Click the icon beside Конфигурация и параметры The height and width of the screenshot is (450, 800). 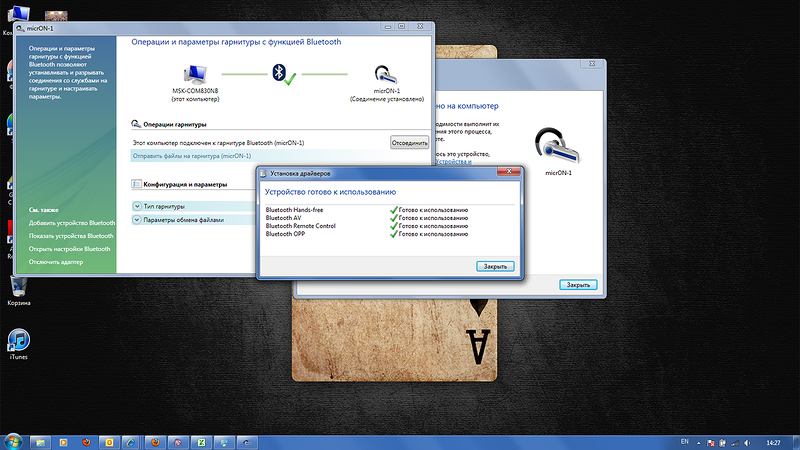click(x=136, y=184)
